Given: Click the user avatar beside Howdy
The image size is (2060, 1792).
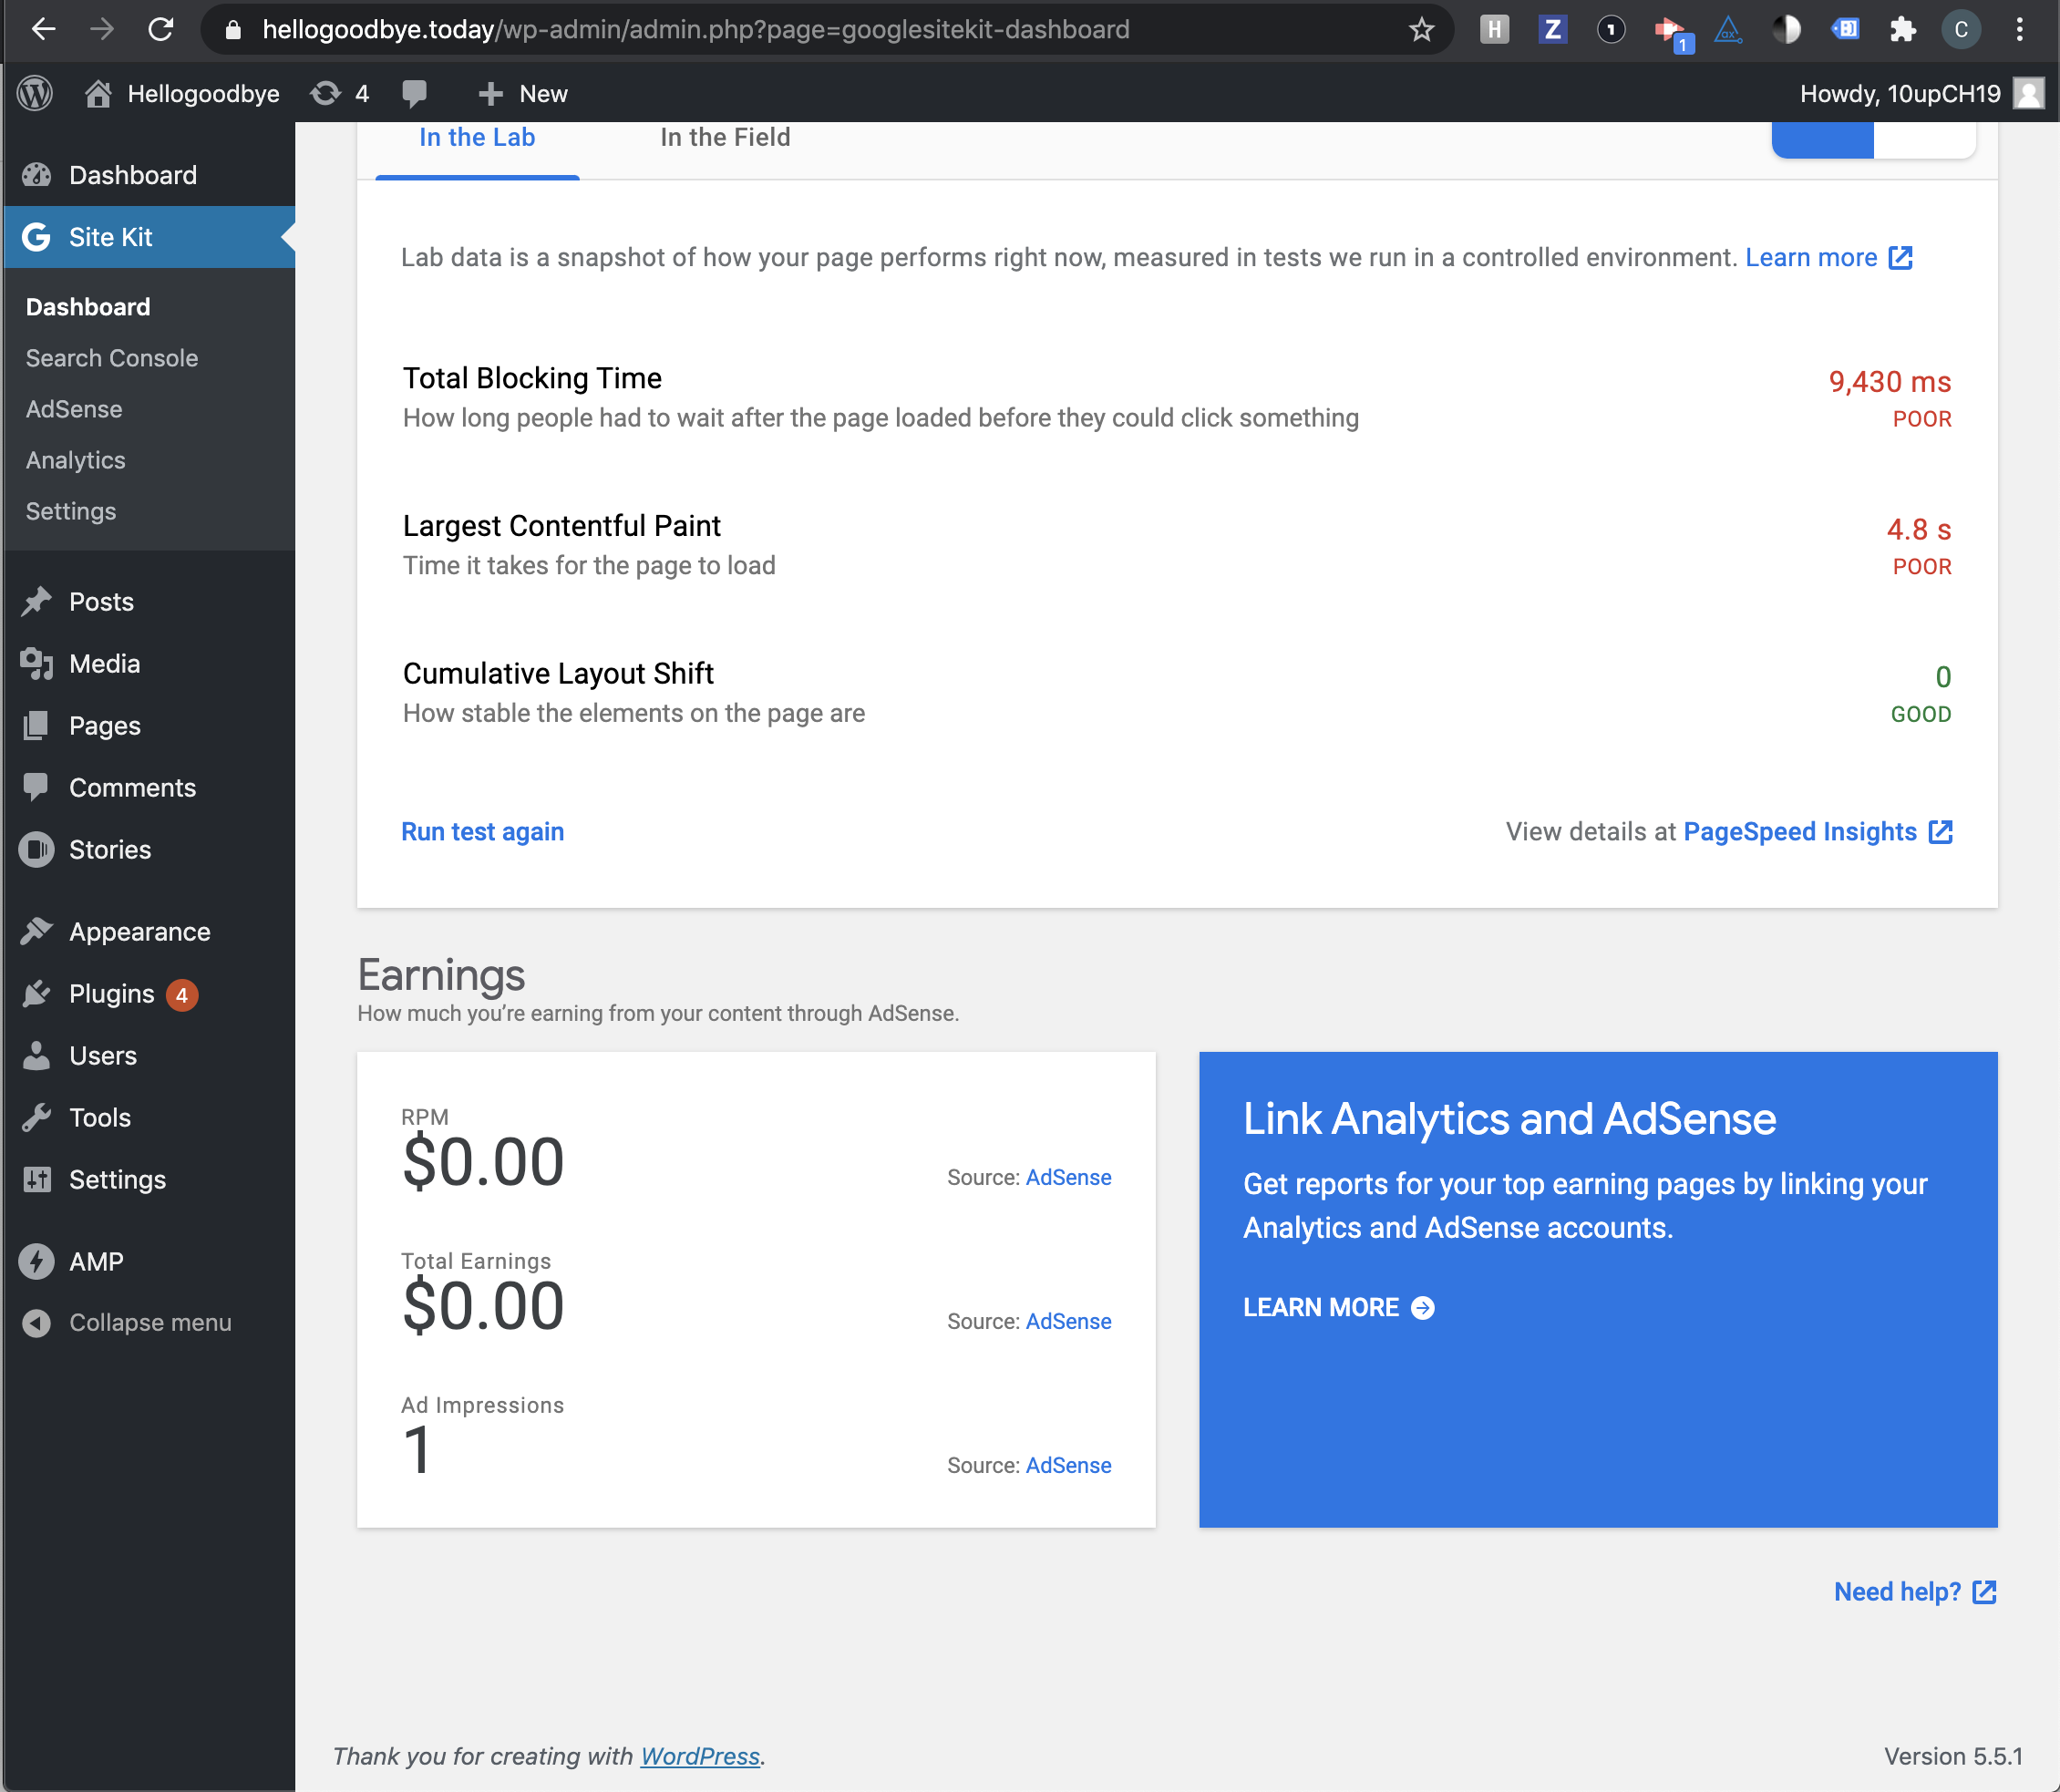Looking at the screenshot, I should (x=2028, y=94).
